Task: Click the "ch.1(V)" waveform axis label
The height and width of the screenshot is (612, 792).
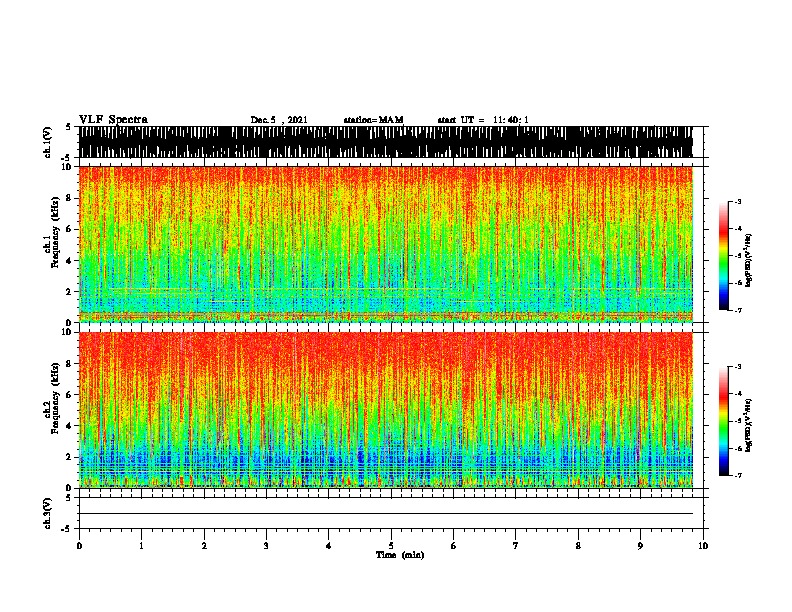Action: tap(48, 142)
